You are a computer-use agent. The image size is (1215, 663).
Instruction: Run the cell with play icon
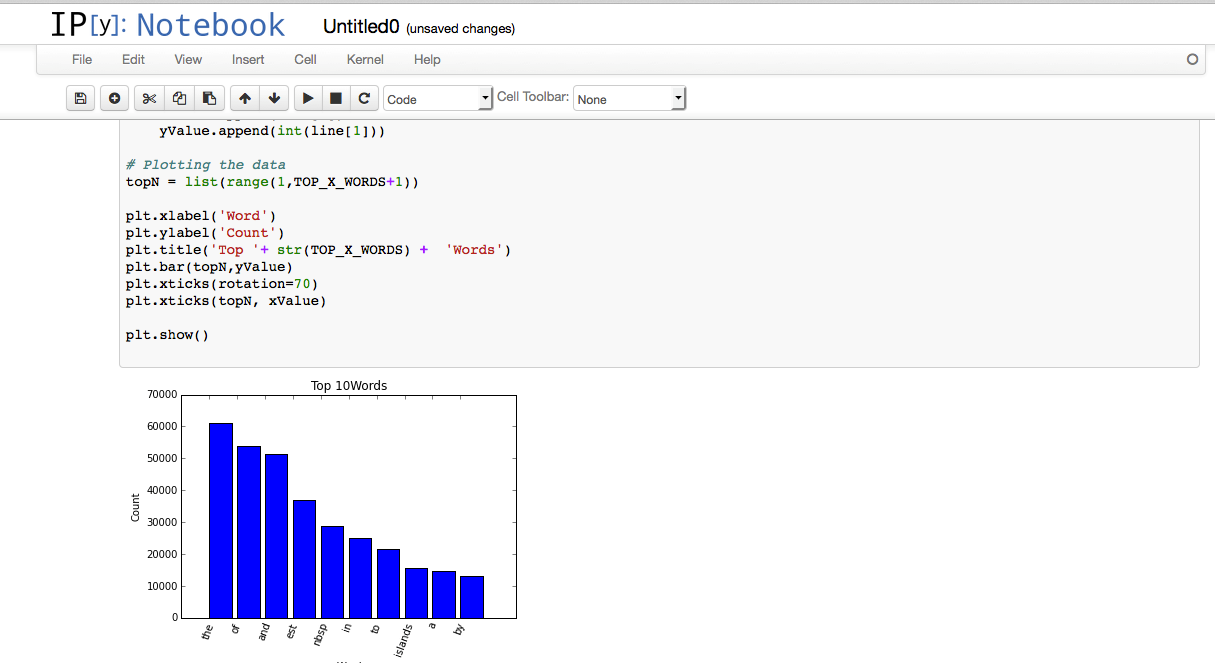(308, 97)
